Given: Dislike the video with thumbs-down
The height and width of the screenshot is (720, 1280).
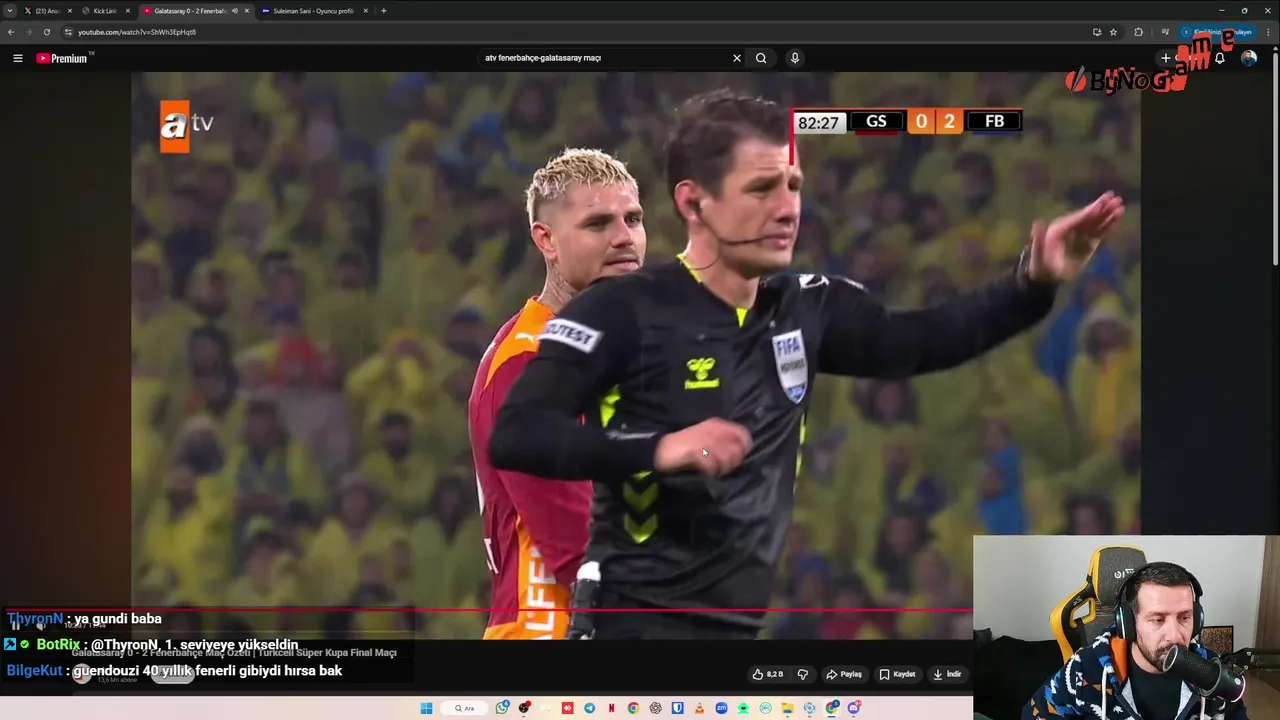Looking at the screenshot, I should pyautogui.click(x=802, y=674).
